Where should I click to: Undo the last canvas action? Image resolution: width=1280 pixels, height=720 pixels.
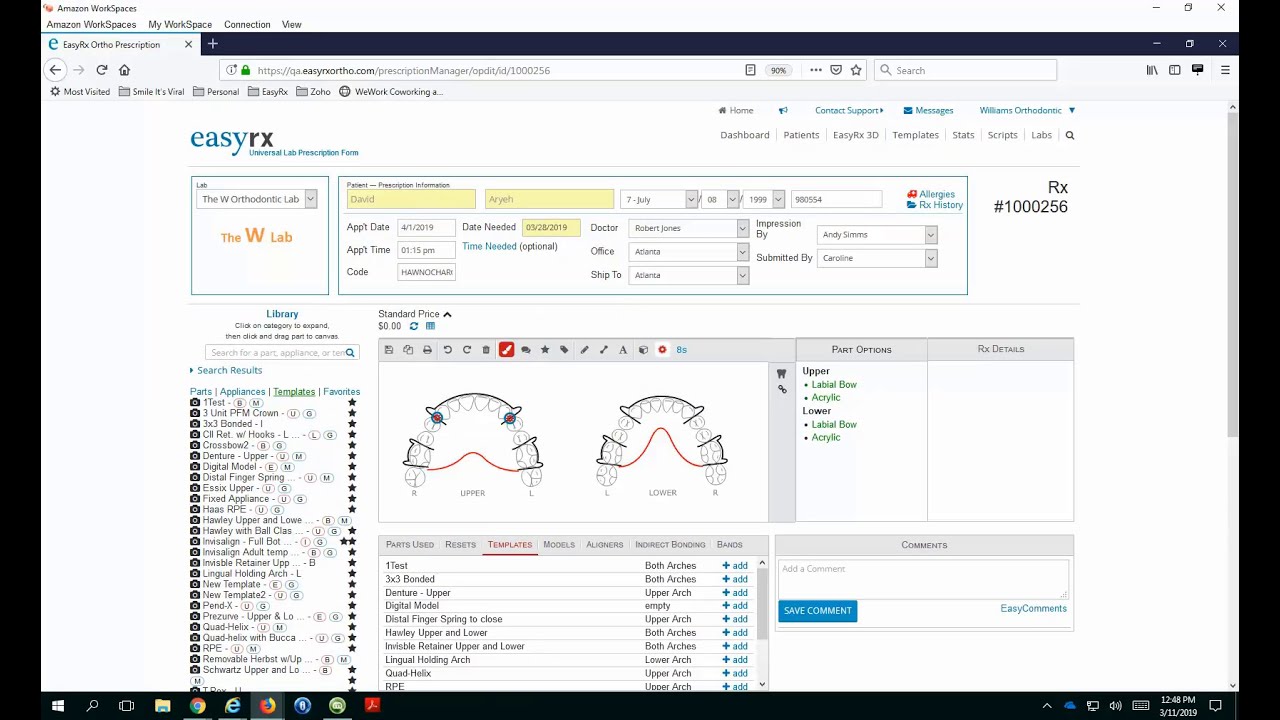[447, 350]
